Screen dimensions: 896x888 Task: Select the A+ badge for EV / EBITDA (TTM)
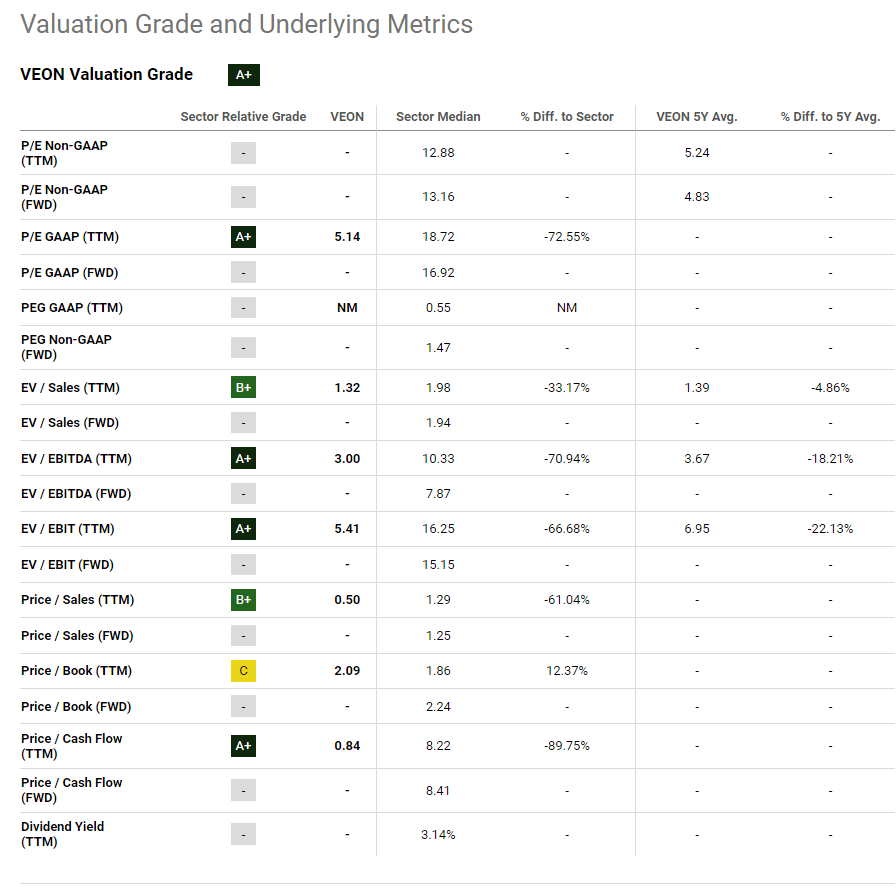243,458
